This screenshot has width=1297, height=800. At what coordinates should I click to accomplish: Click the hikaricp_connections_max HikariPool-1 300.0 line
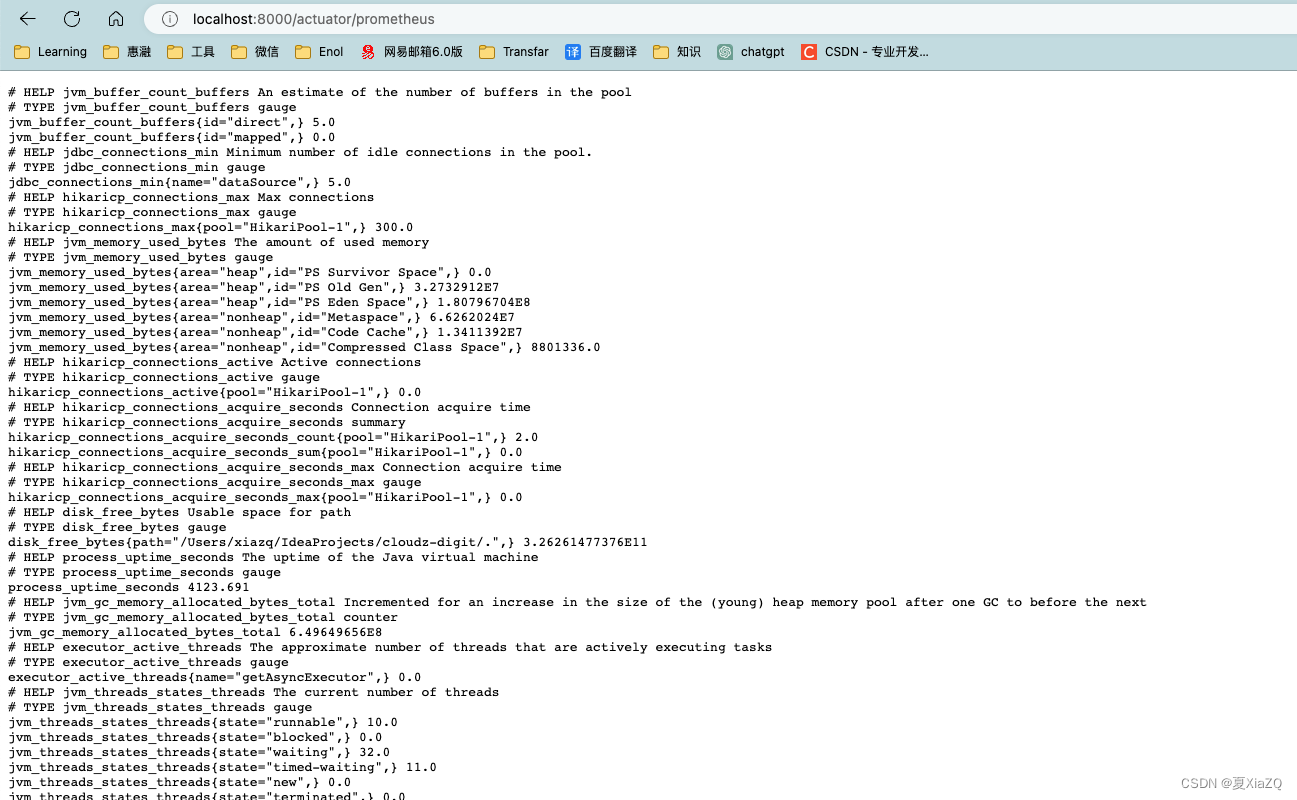pos(211,227)
